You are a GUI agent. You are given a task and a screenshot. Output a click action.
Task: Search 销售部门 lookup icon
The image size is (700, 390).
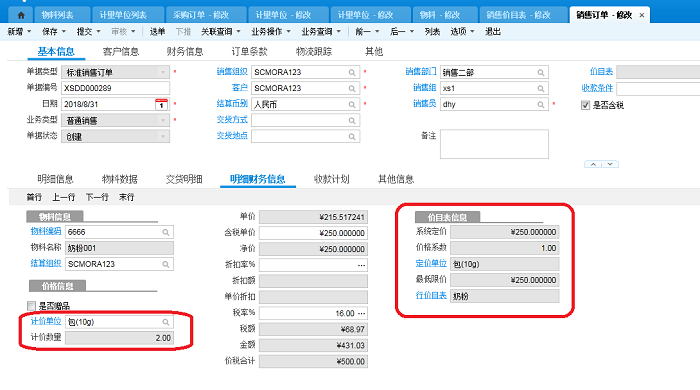click(541, 72)
